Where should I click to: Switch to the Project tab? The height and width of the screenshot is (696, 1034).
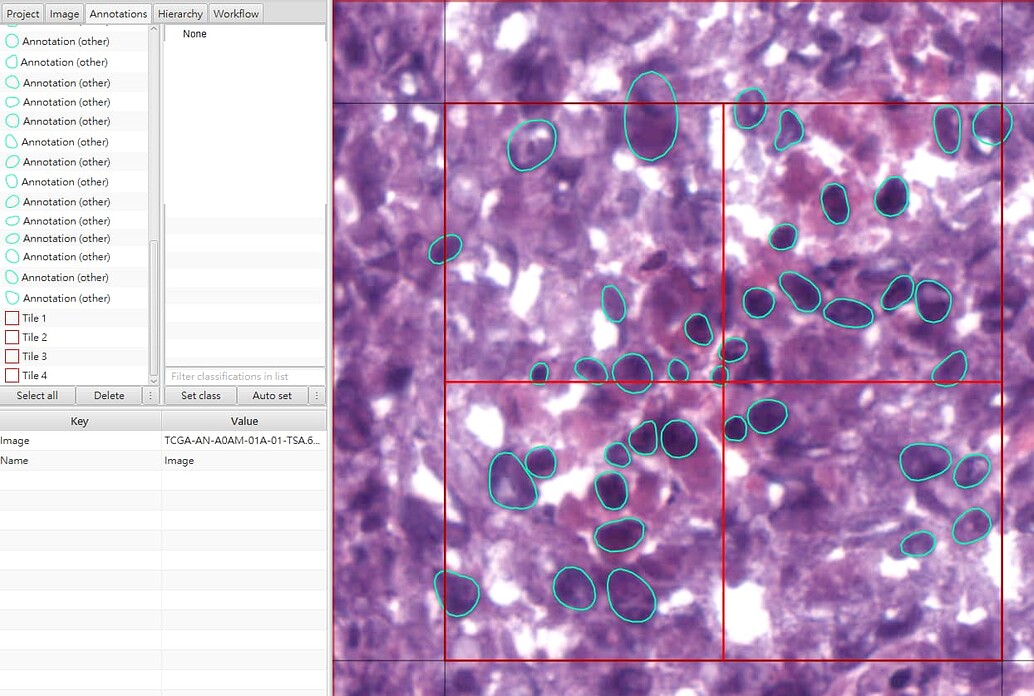coord(22,13)
